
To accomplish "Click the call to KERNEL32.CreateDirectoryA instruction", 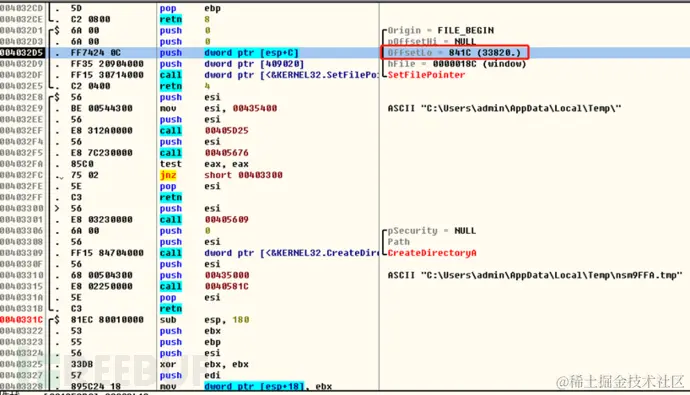I will (x=268, y=253).
